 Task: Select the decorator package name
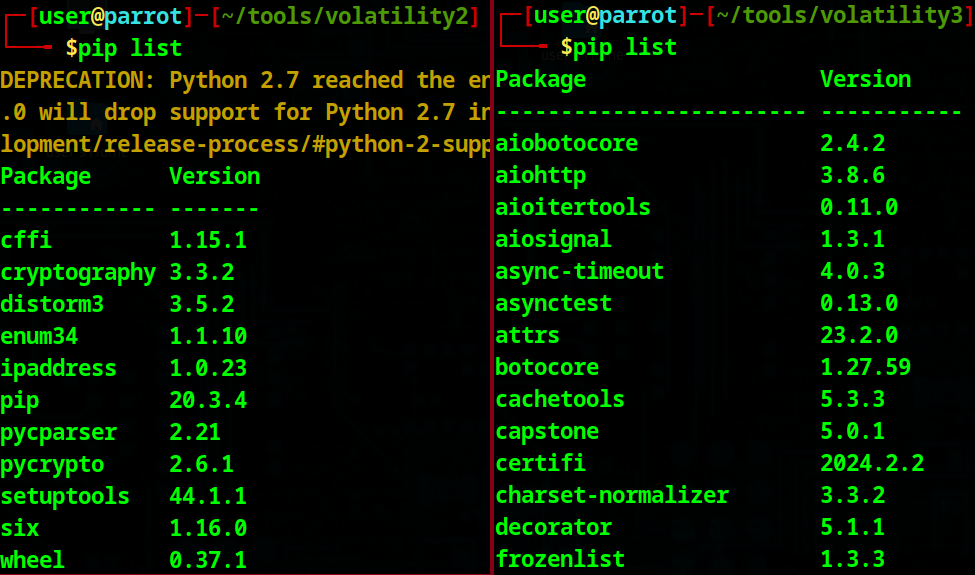coord(553,528)
